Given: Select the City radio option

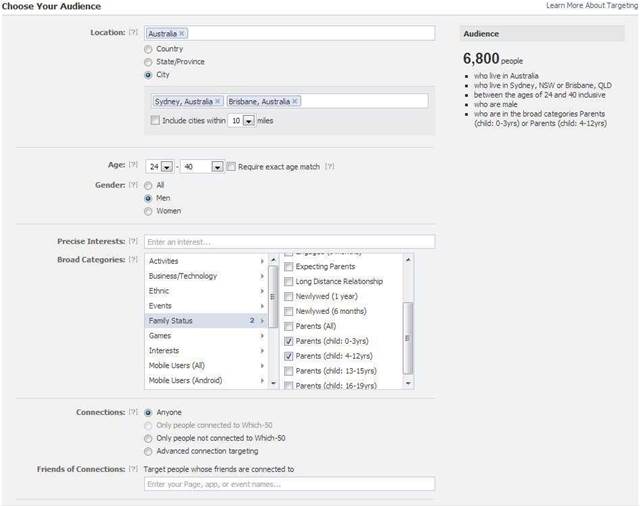Looking at the screenshot, I should pyautogui.click(x=148, y=75).
